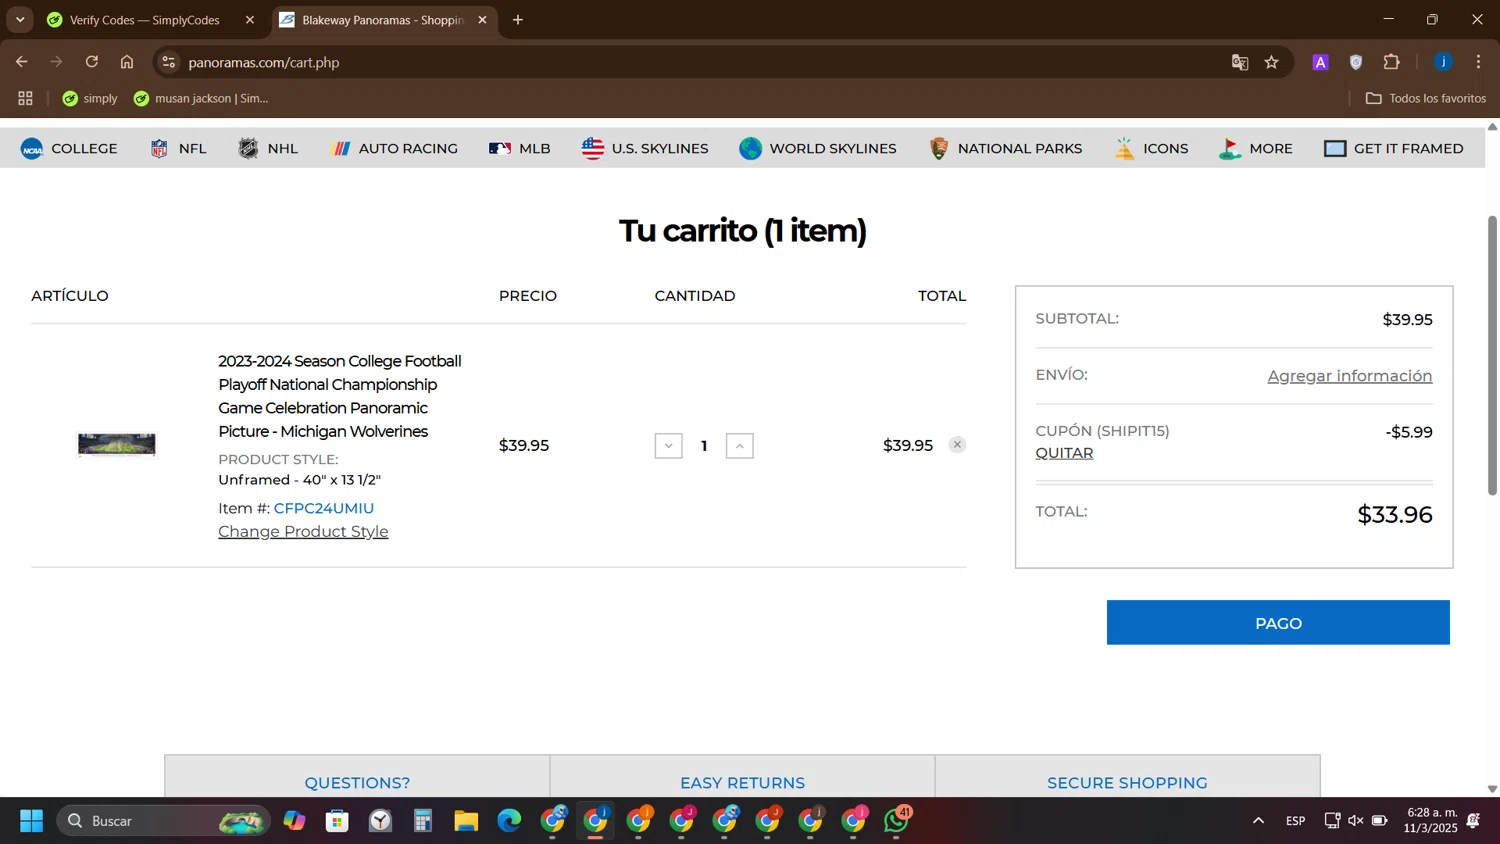The width and height of the screenshot is (1500, 844).
Task: Click the Buscar taskbar search box
Action: 163,821
